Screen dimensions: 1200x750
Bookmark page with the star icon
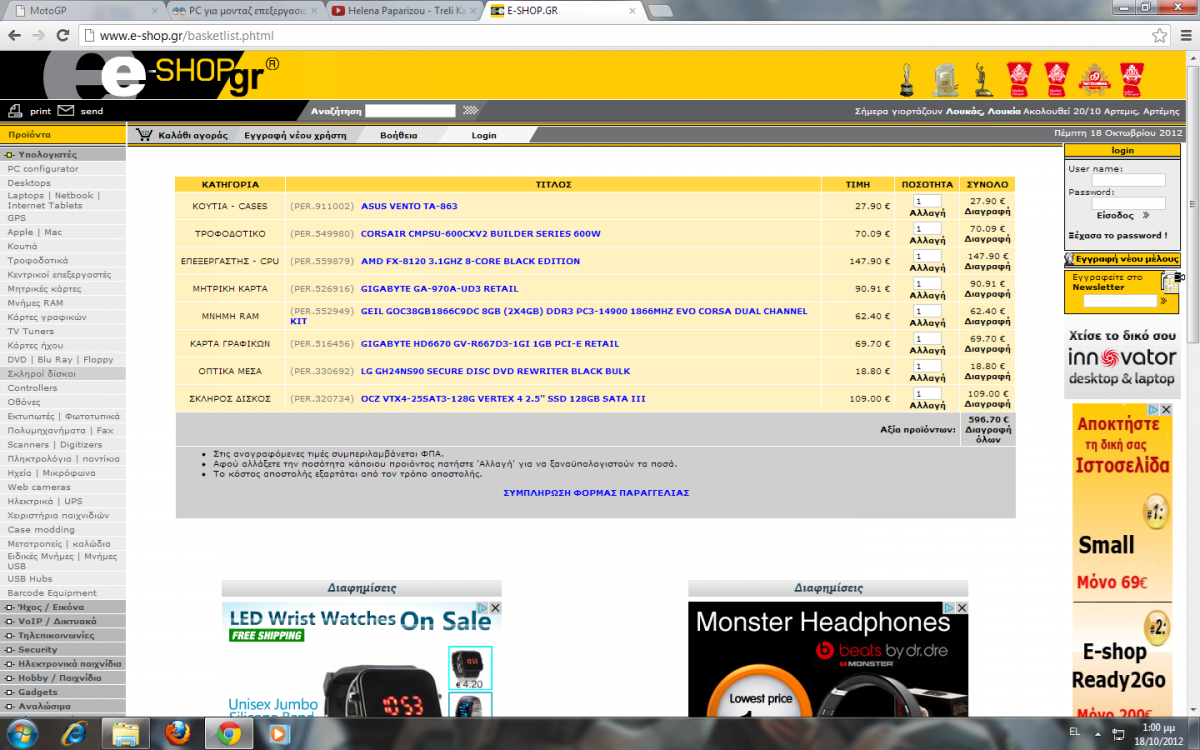[x=1159, y=35]
